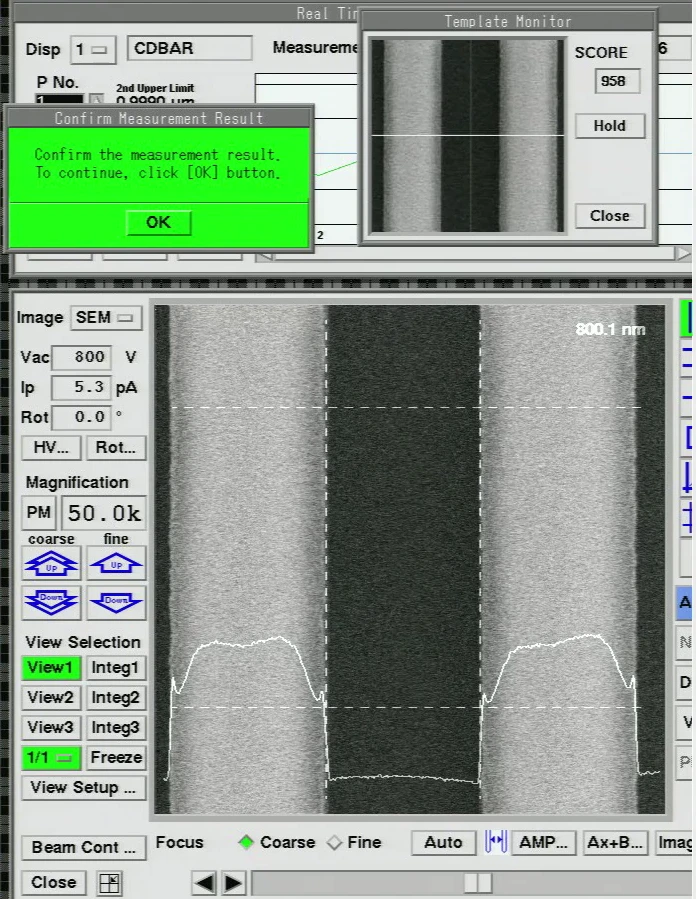Select the Coarse focus radio option
Screen dimensions: 696x899
pos(276,842)
